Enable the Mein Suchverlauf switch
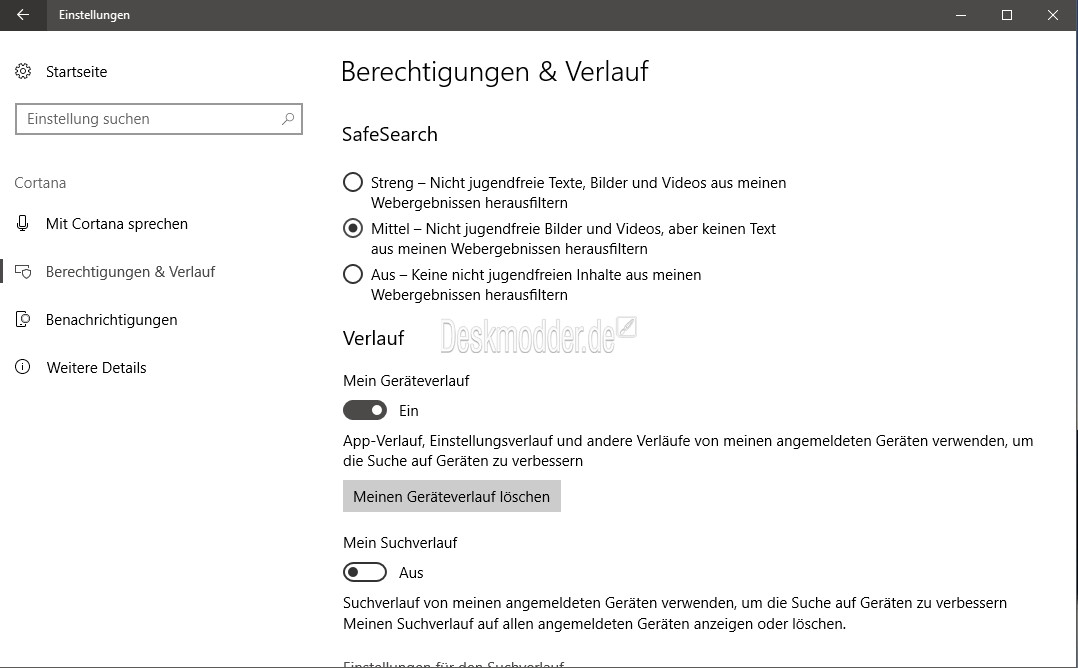The height and width of the screenshot is (668, 1078). 365,572
